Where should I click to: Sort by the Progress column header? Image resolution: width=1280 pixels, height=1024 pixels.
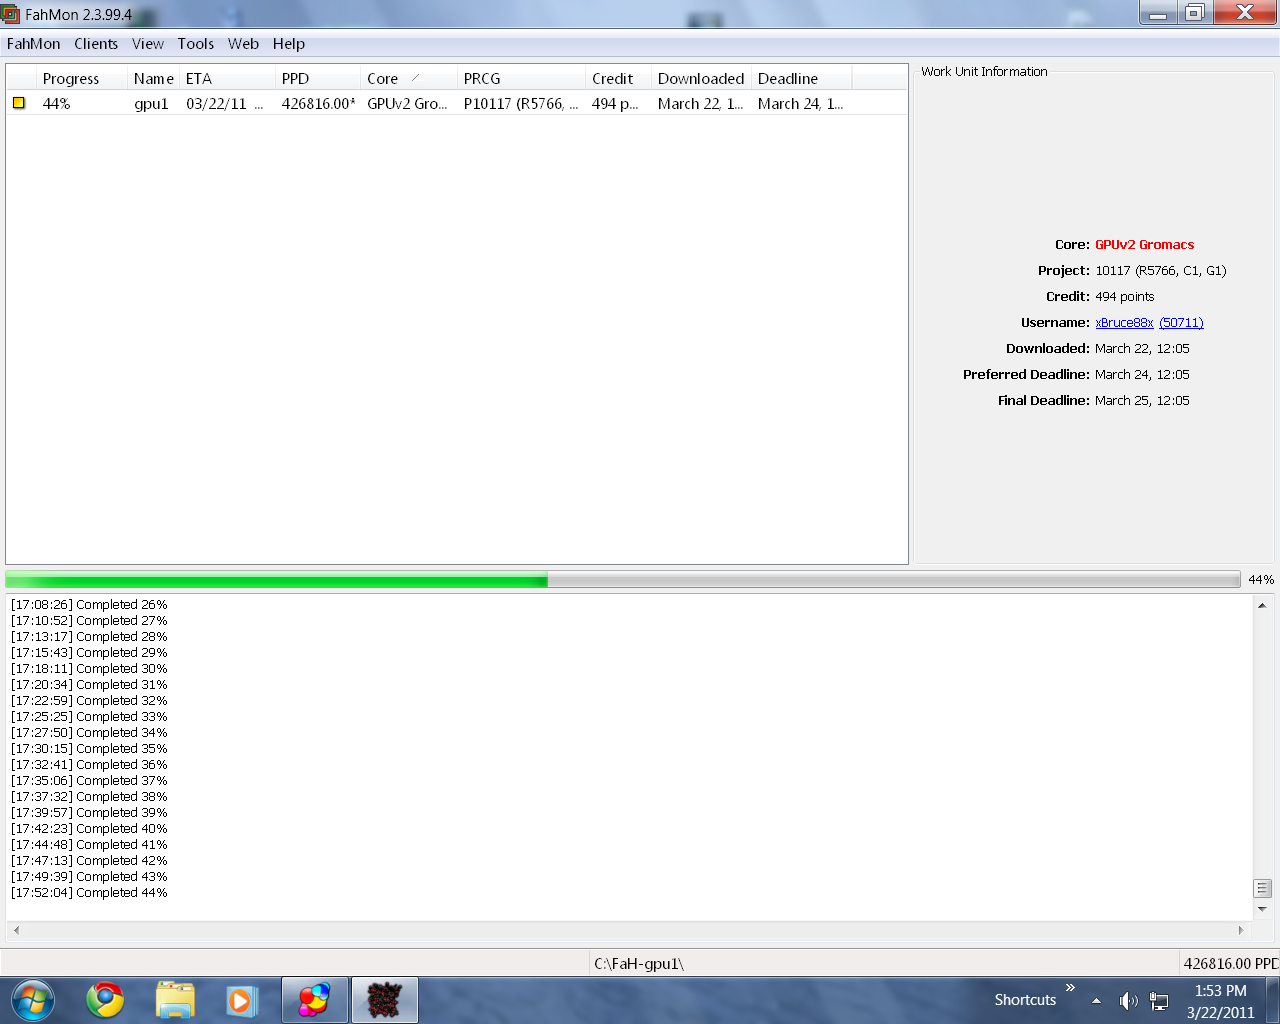coord(81,79)
